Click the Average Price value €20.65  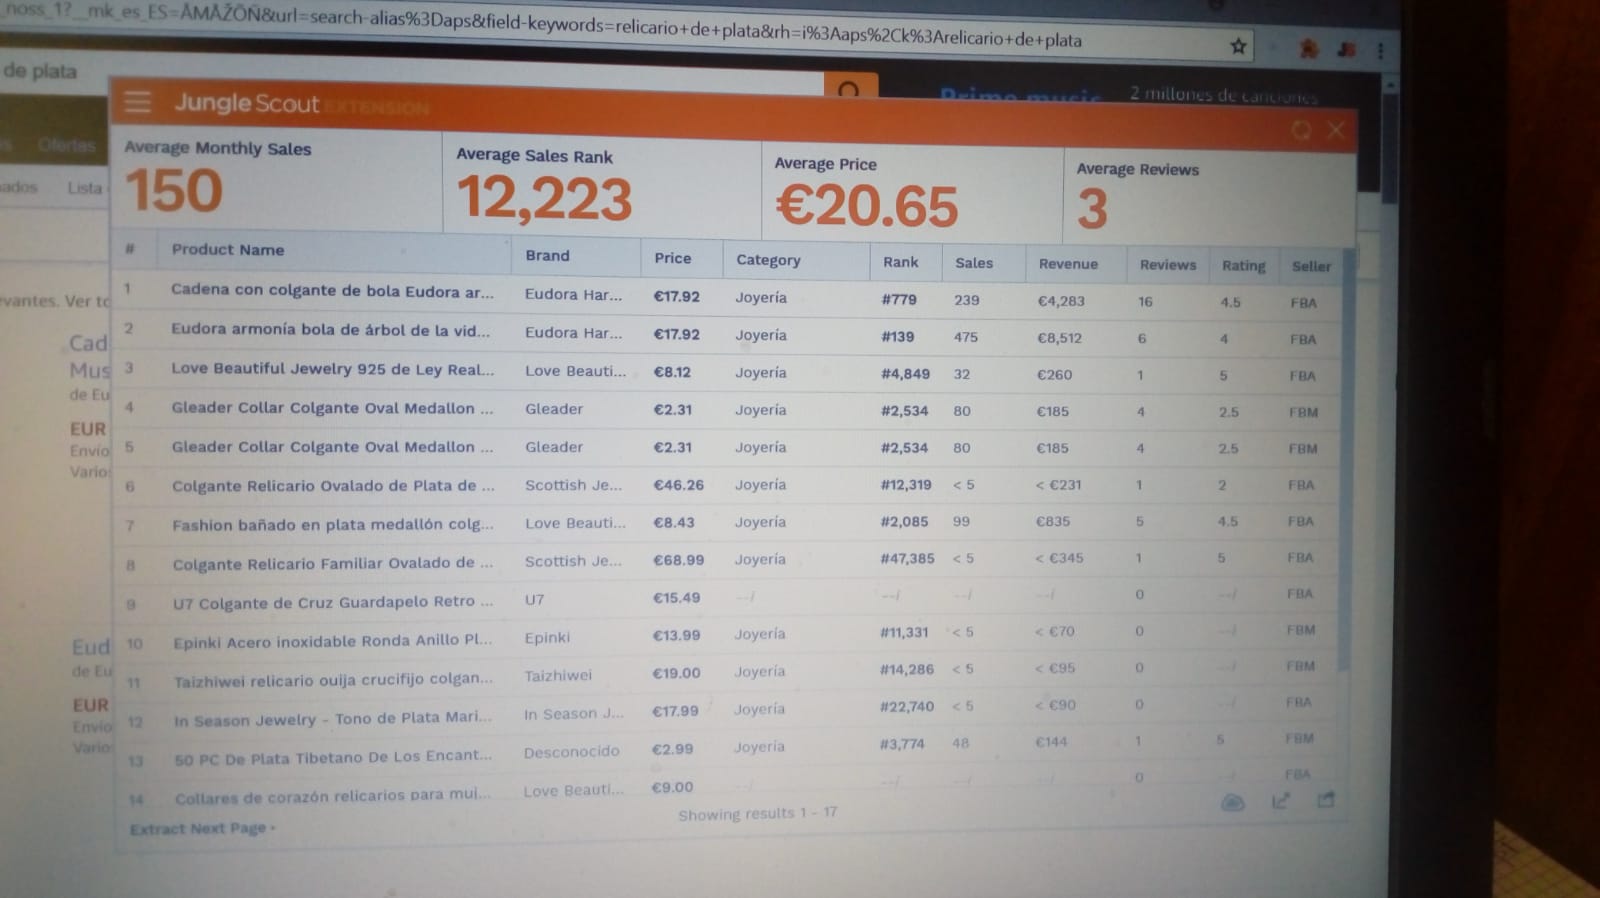pyautogui.click(x=867, y=206)
